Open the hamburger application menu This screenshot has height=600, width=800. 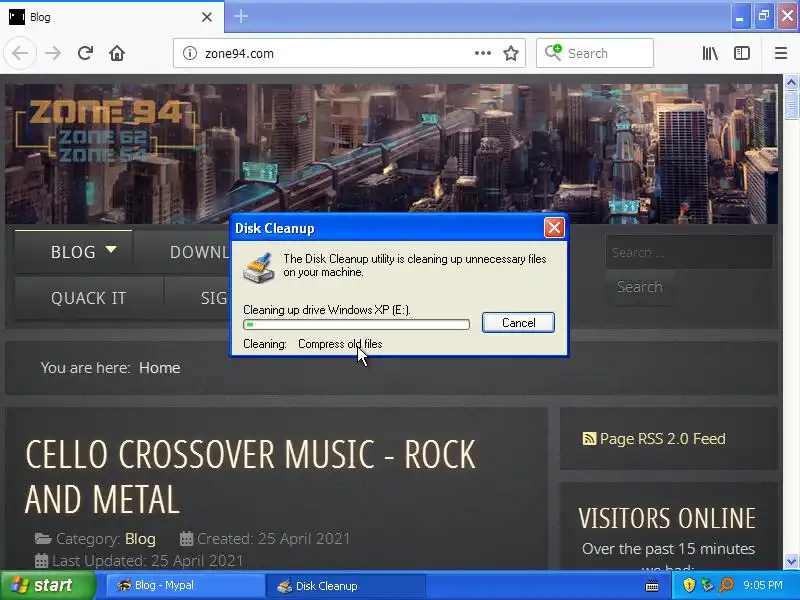click(781, 53)
